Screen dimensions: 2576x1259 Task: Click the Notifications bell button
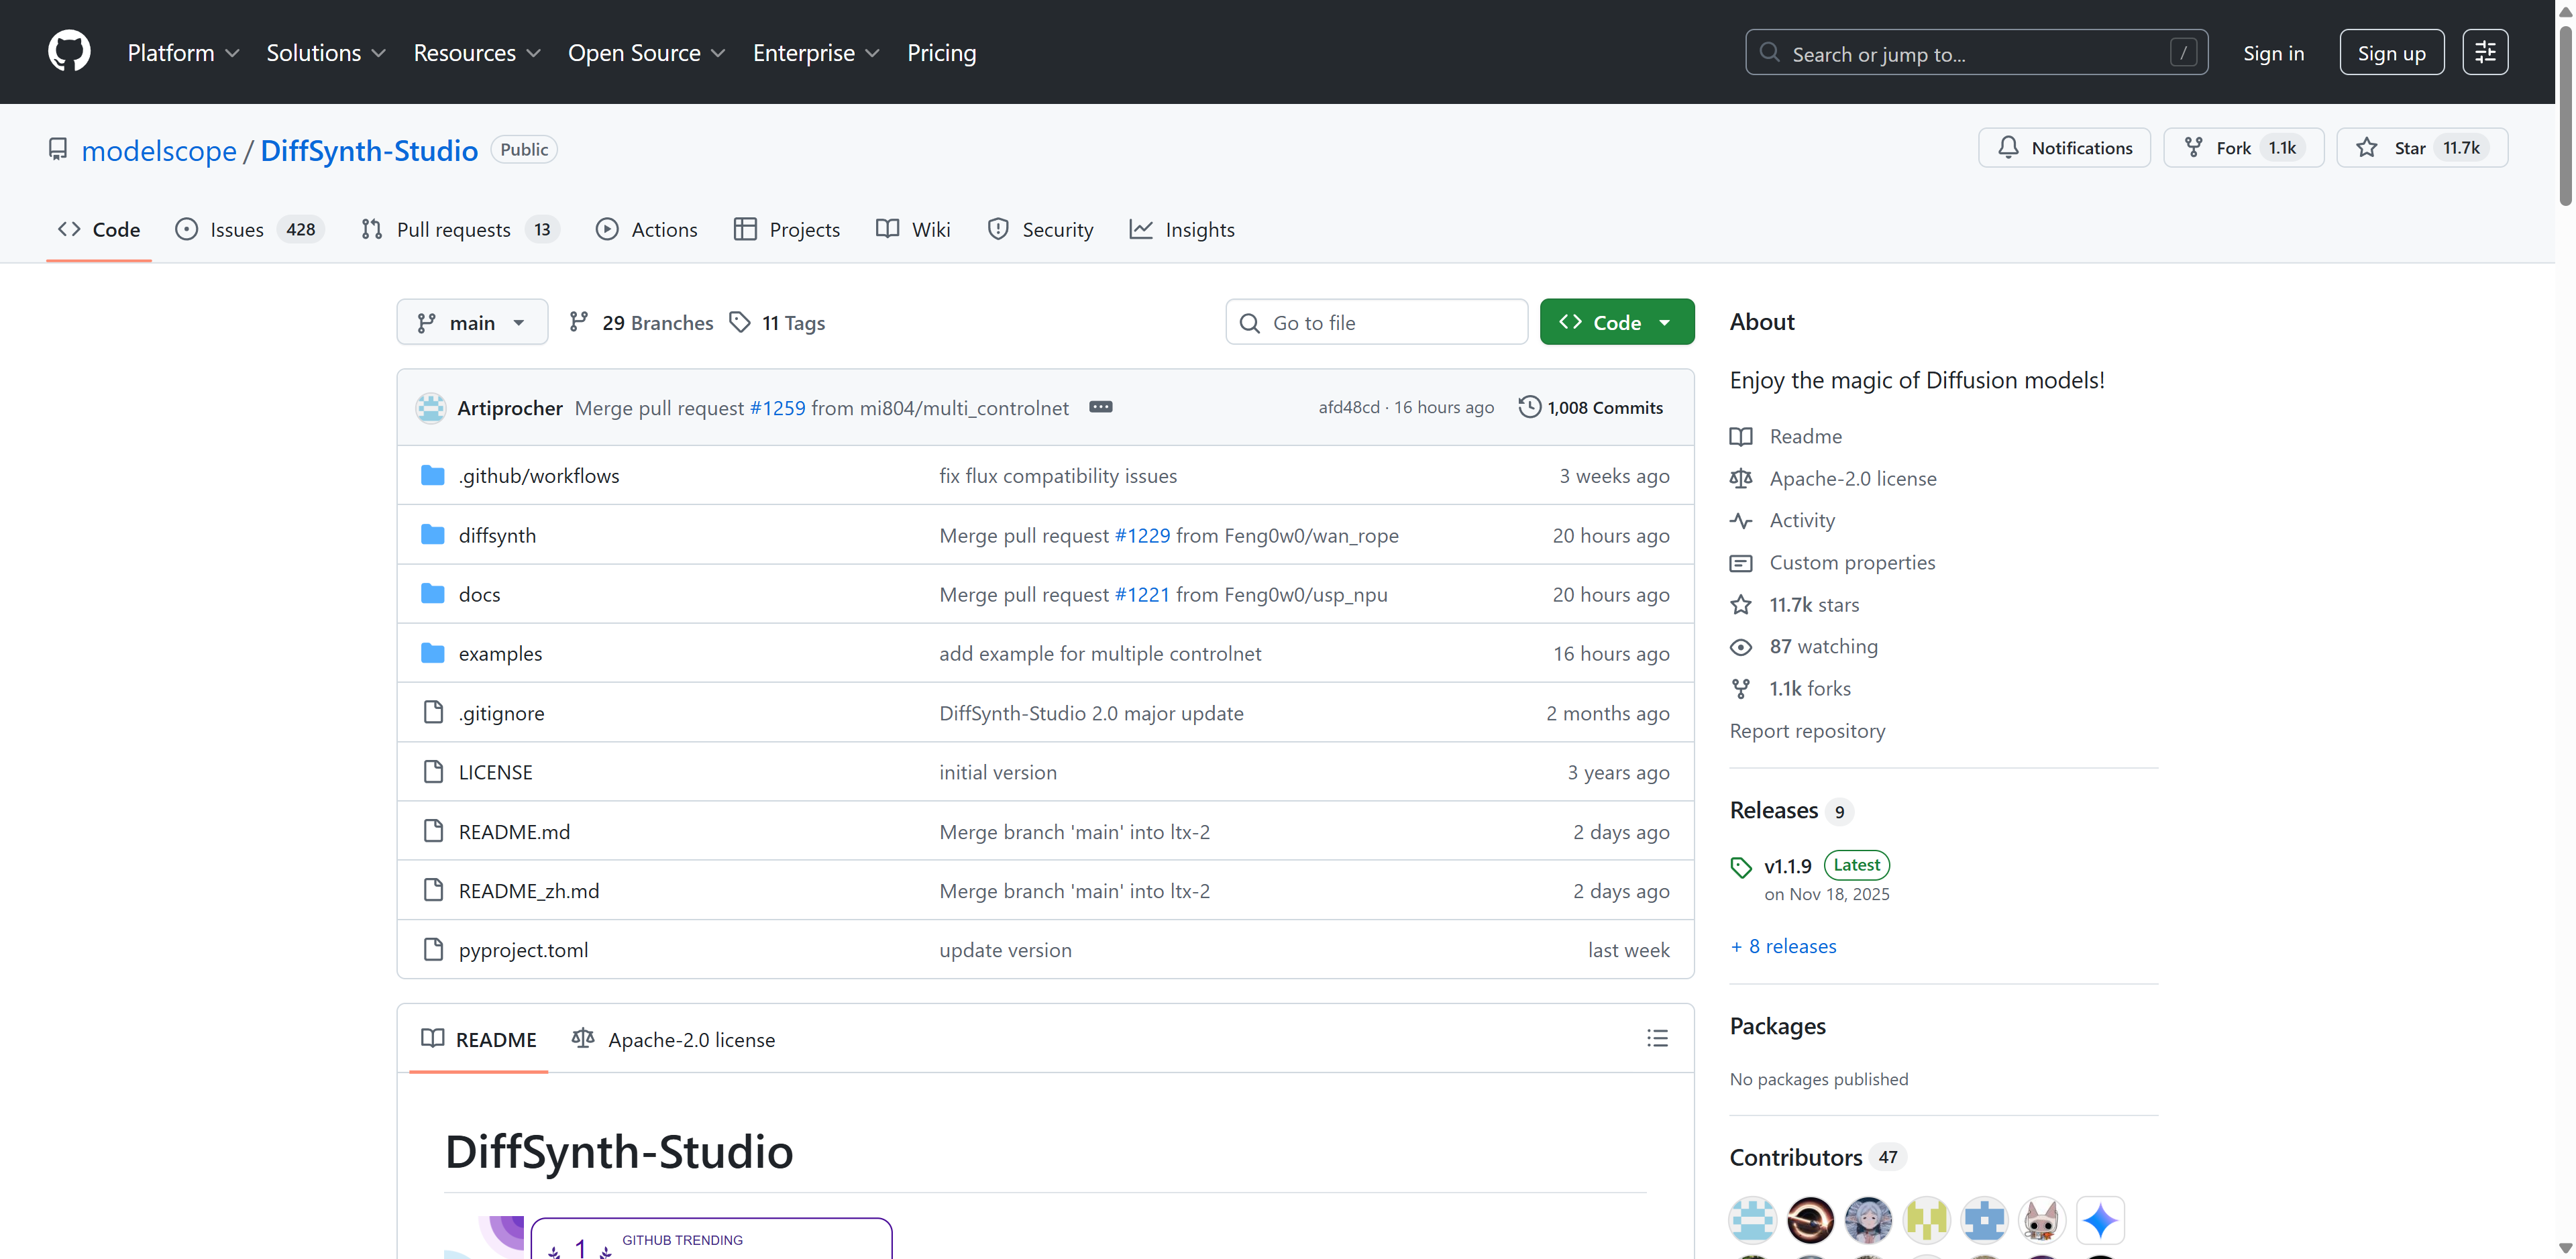[2064, 148]
